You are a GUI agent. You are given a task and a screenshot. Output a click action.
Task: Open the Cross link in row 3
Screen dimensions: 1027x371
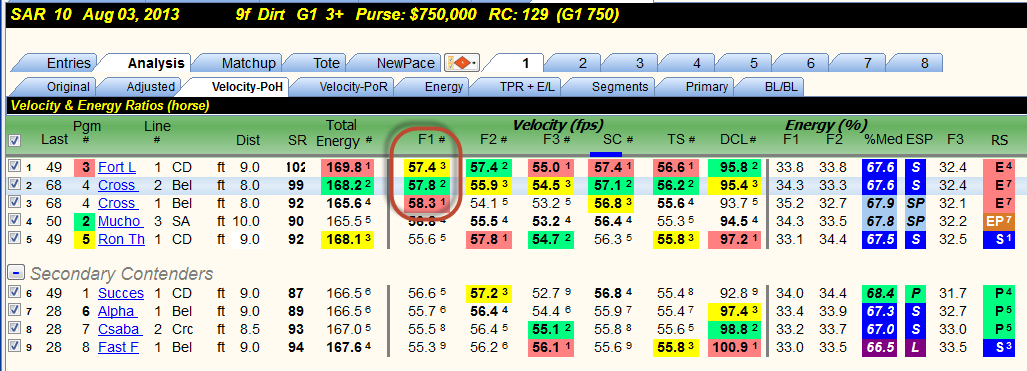click(x=117, y=203)
